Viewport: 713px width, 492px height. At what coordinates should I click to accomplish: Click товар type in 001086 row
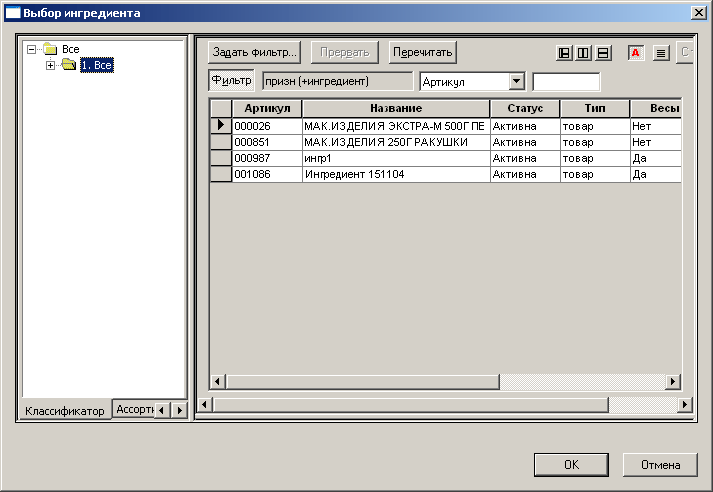595,174
